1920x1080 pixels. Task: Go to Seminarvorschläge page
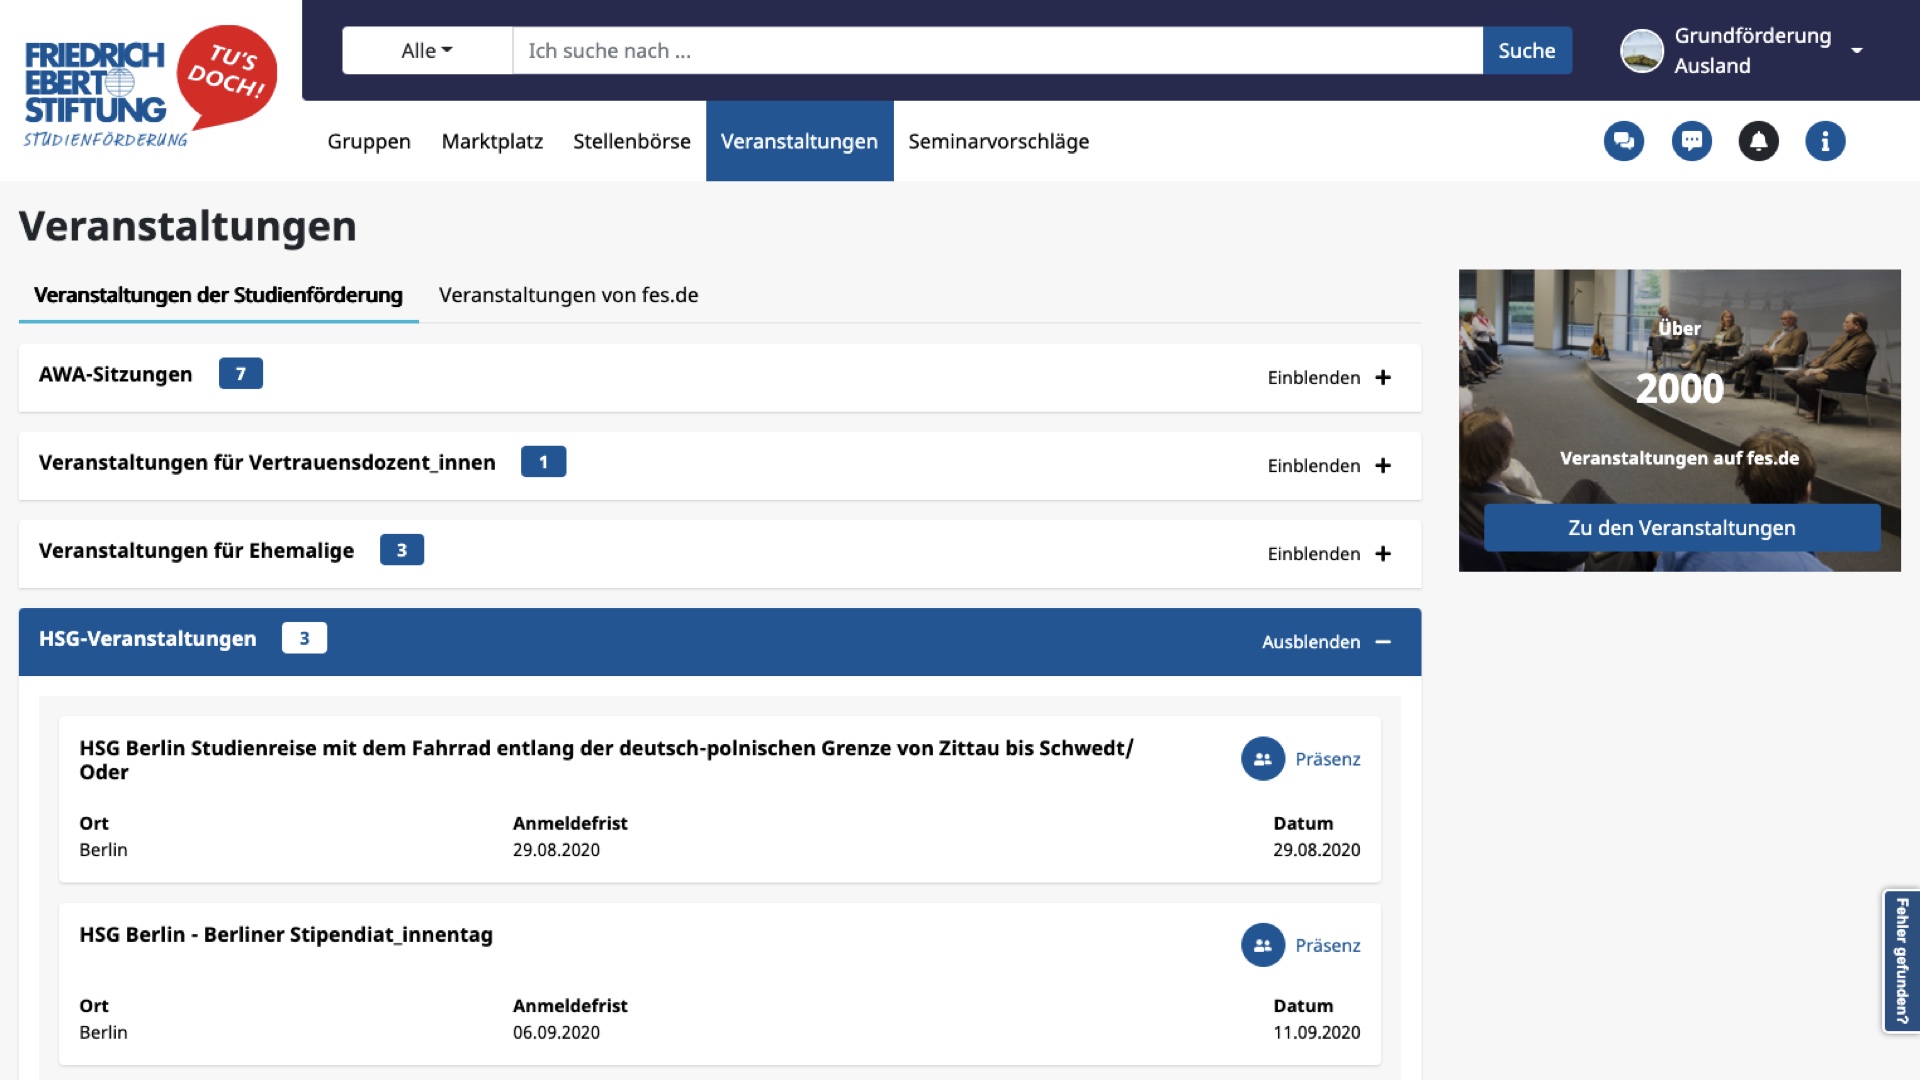[998, 141]
